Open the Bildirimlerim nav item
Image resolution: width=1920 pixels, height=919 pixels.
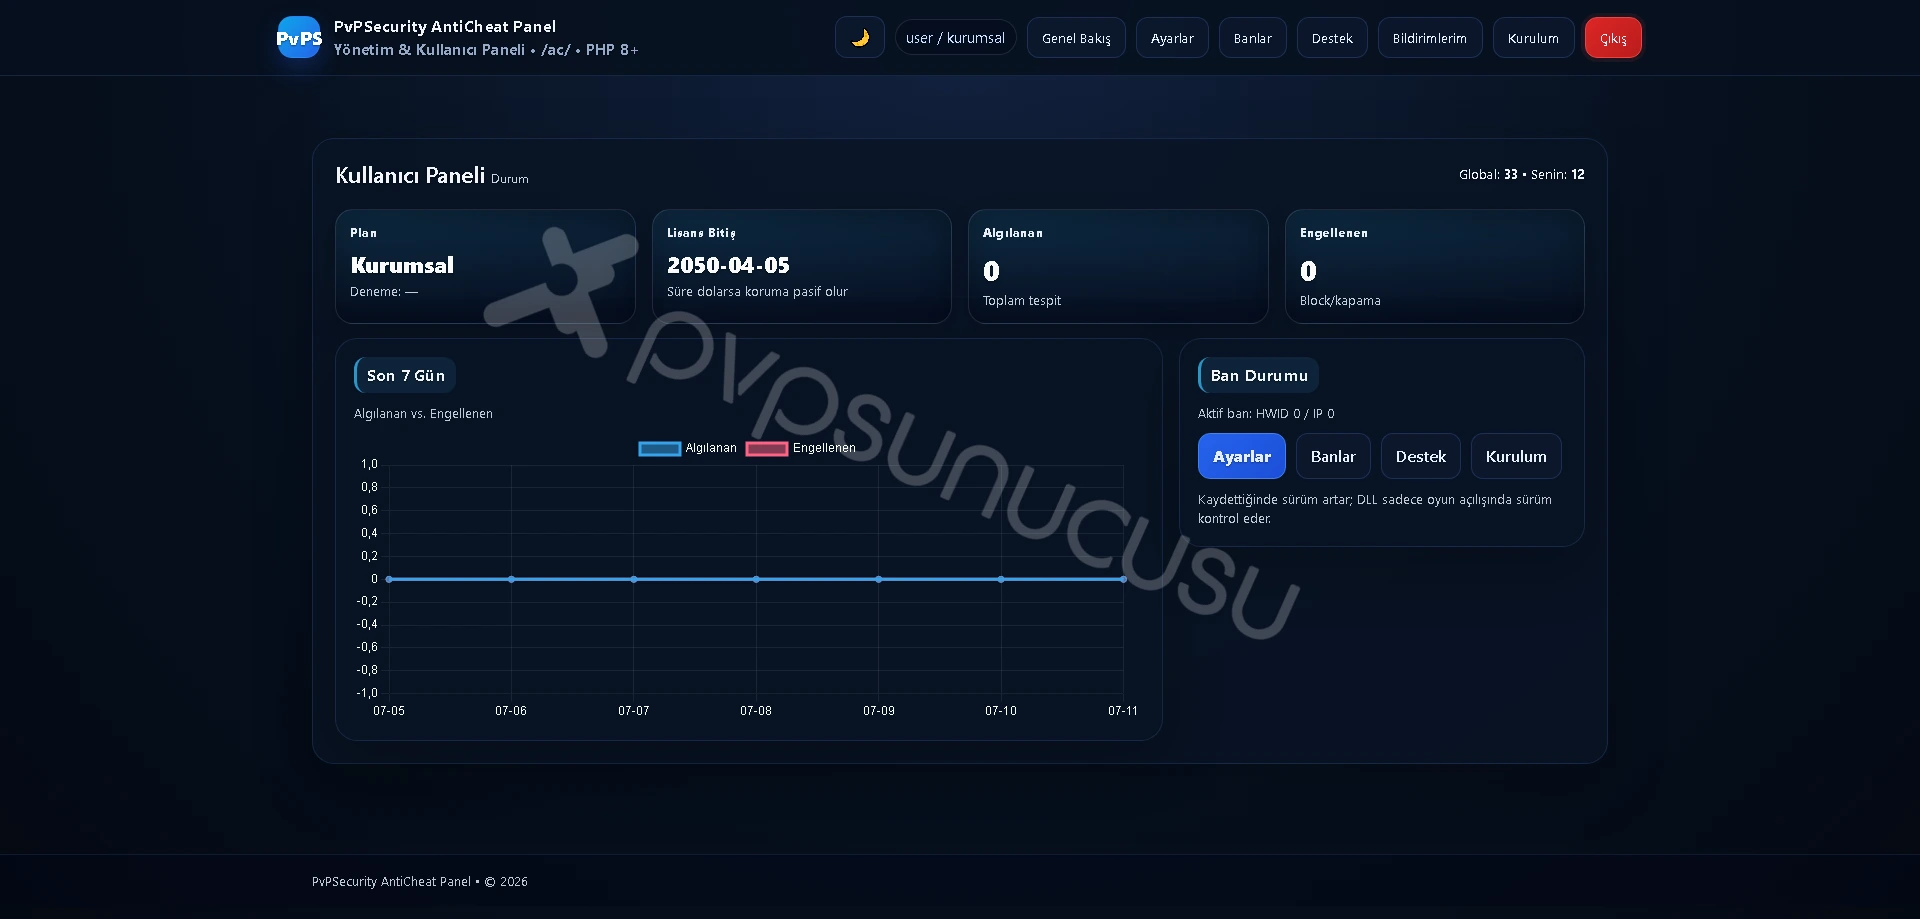(x=1430, y=38)
